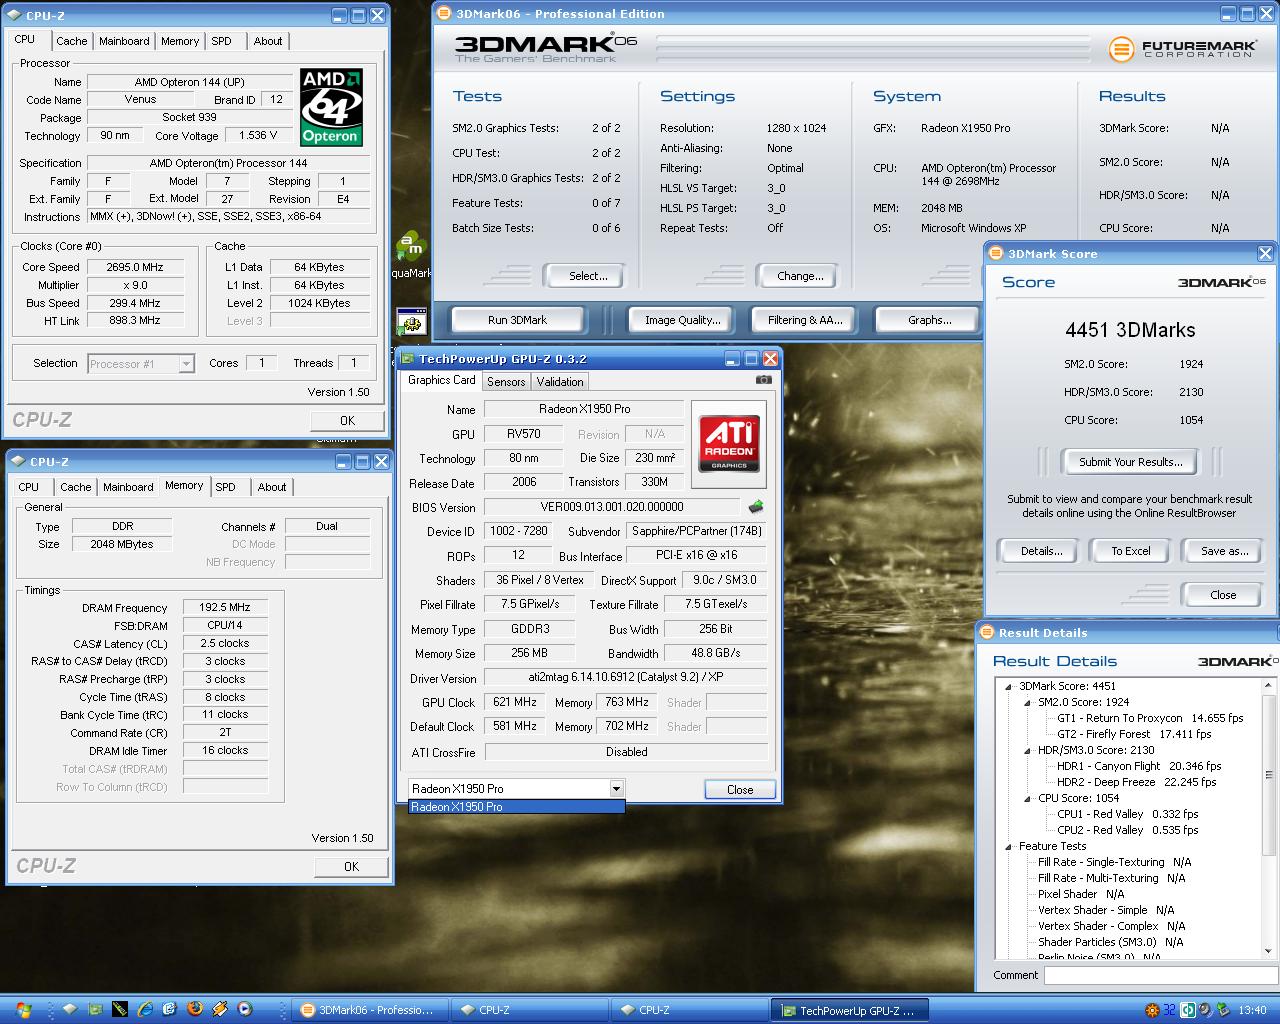
Task: Click the ATI Radeon logo in GPU-Z
Action: click(x=729, y=444)
